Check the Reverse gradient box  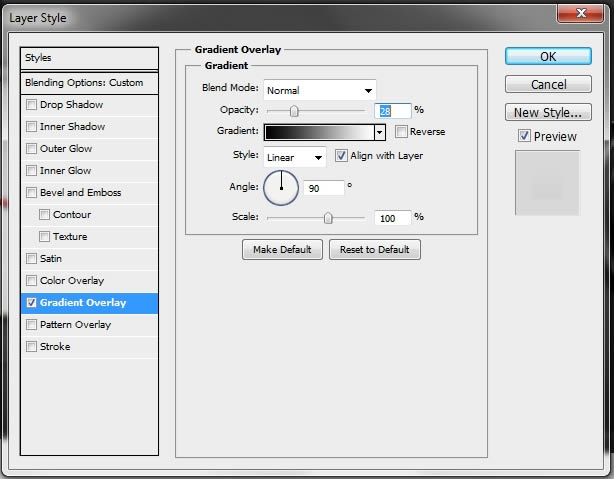pos(401,132)
